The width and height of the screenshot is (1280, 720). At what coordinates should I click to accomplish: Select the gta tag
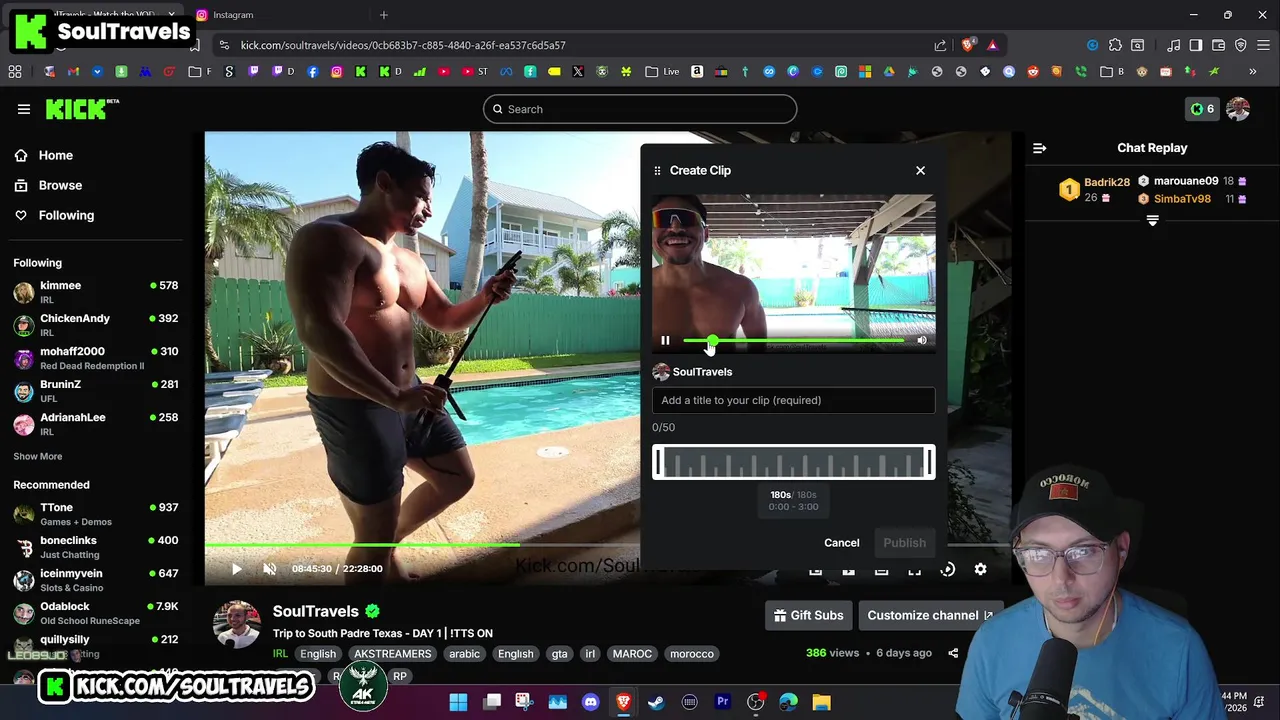tap(559, 654)
